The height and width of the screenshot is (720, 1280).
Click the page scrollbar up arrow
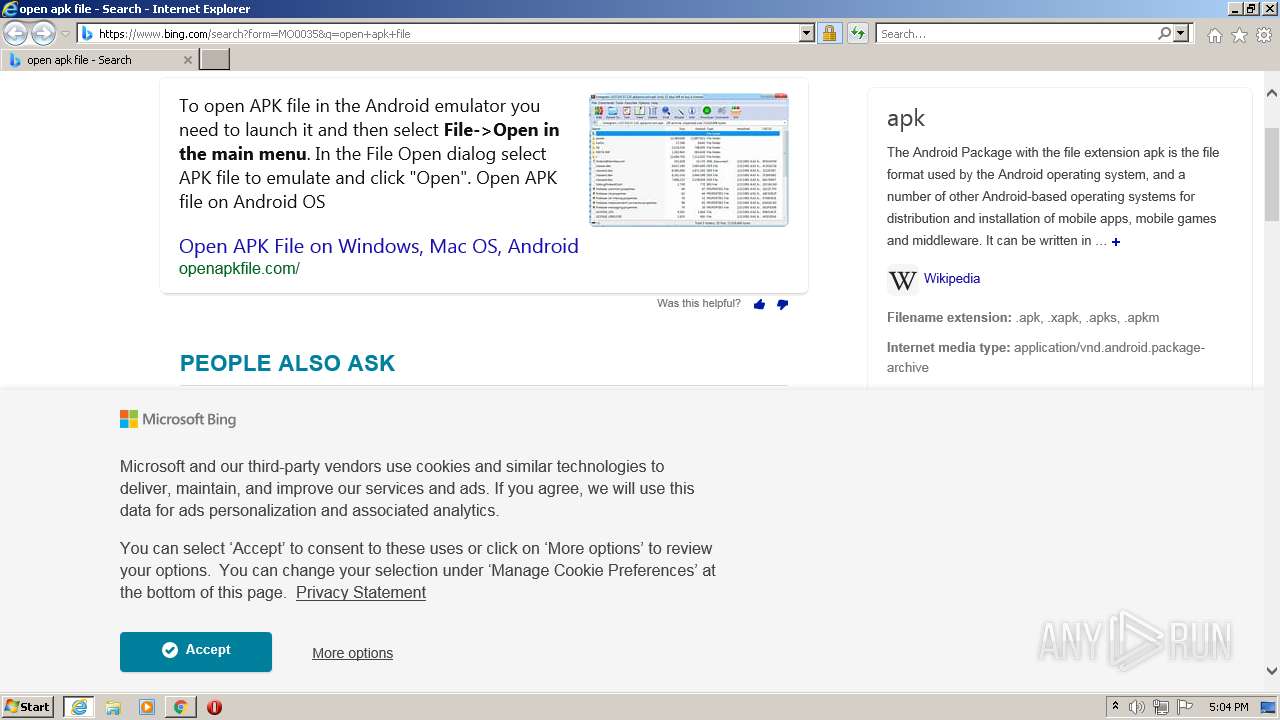point(1272,93)
